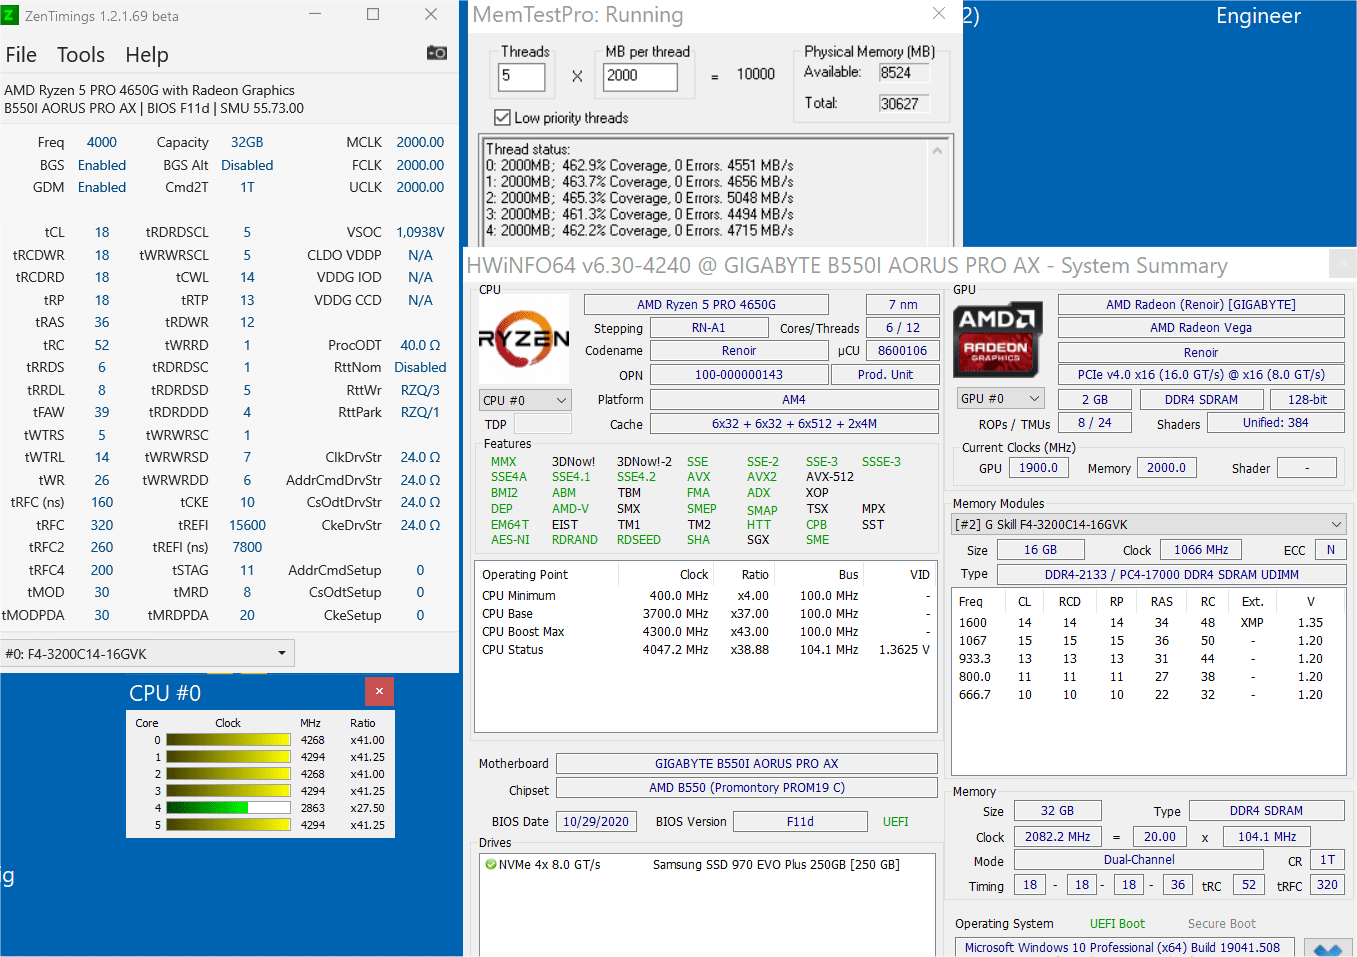Viewport: 1357px width, 957px height.
Task: Open the GPU #0 selector dropdown
Action: click(x=1000, y=398)
